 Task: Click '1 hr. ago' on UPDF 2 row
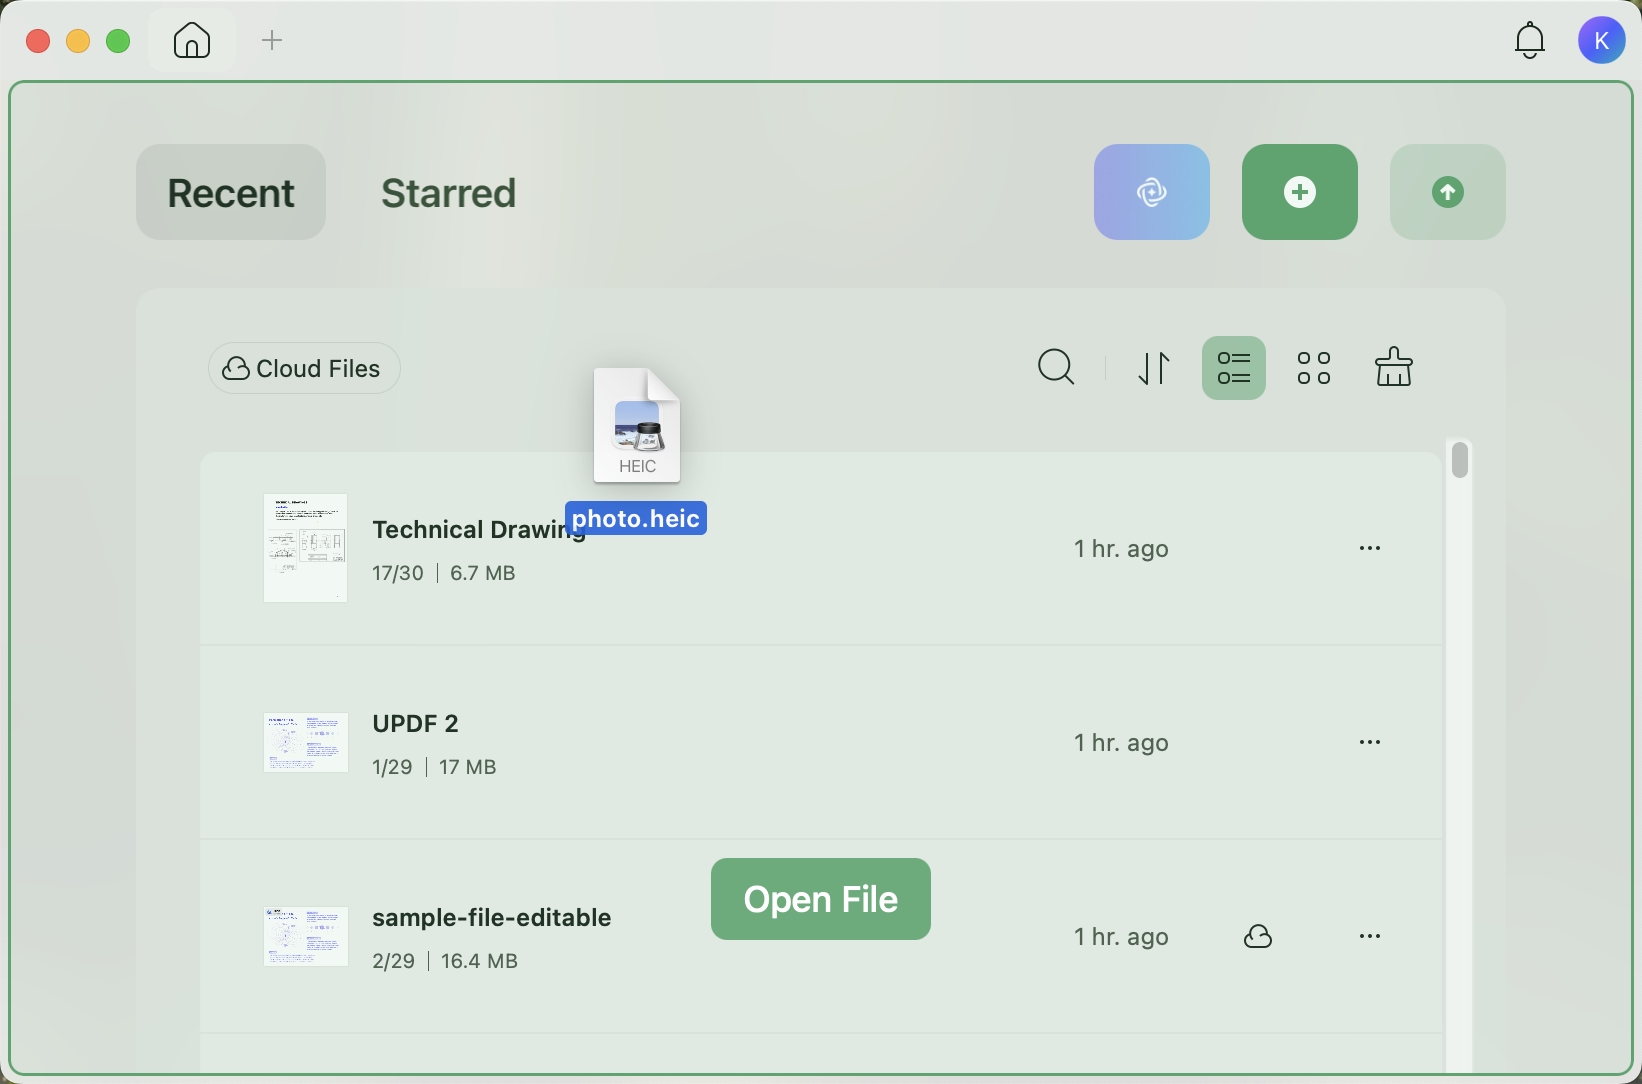click(1121, 743)
